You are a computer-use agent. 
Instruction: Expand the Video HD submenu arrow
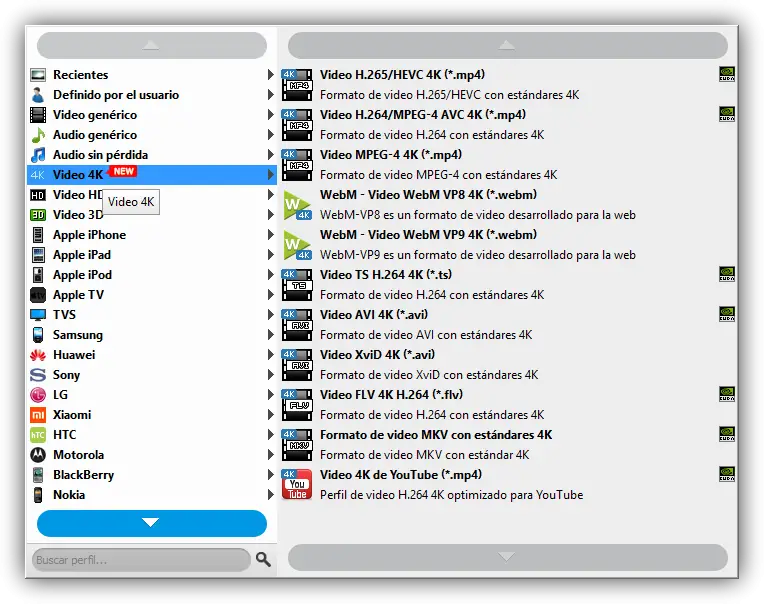[271, 195]
